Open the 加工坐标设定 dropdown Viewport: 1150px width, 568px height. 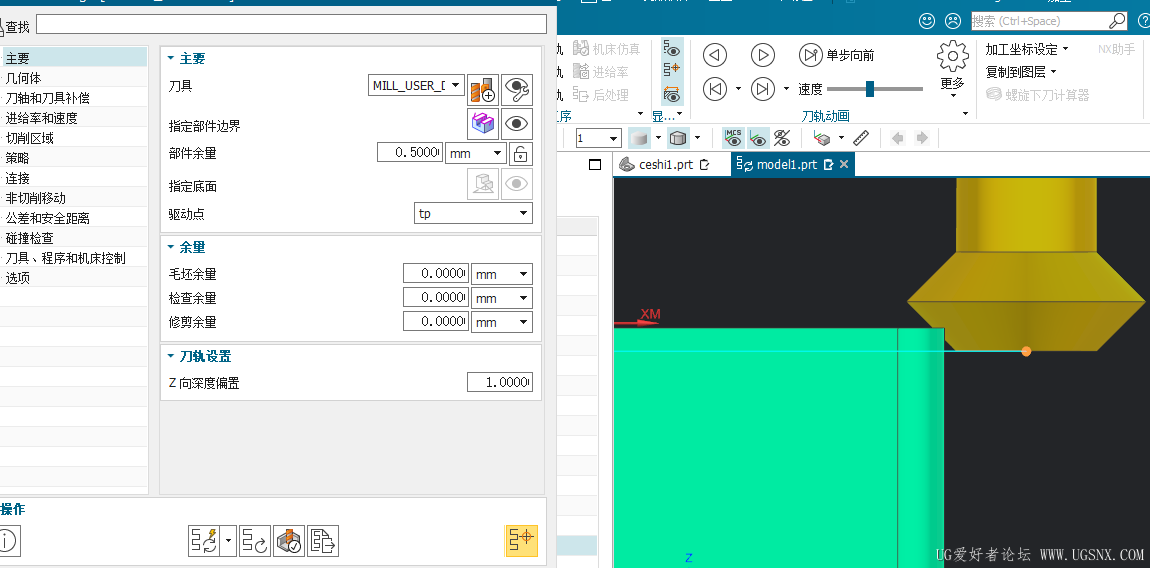pyautogui.click(x=1027, y=49)
